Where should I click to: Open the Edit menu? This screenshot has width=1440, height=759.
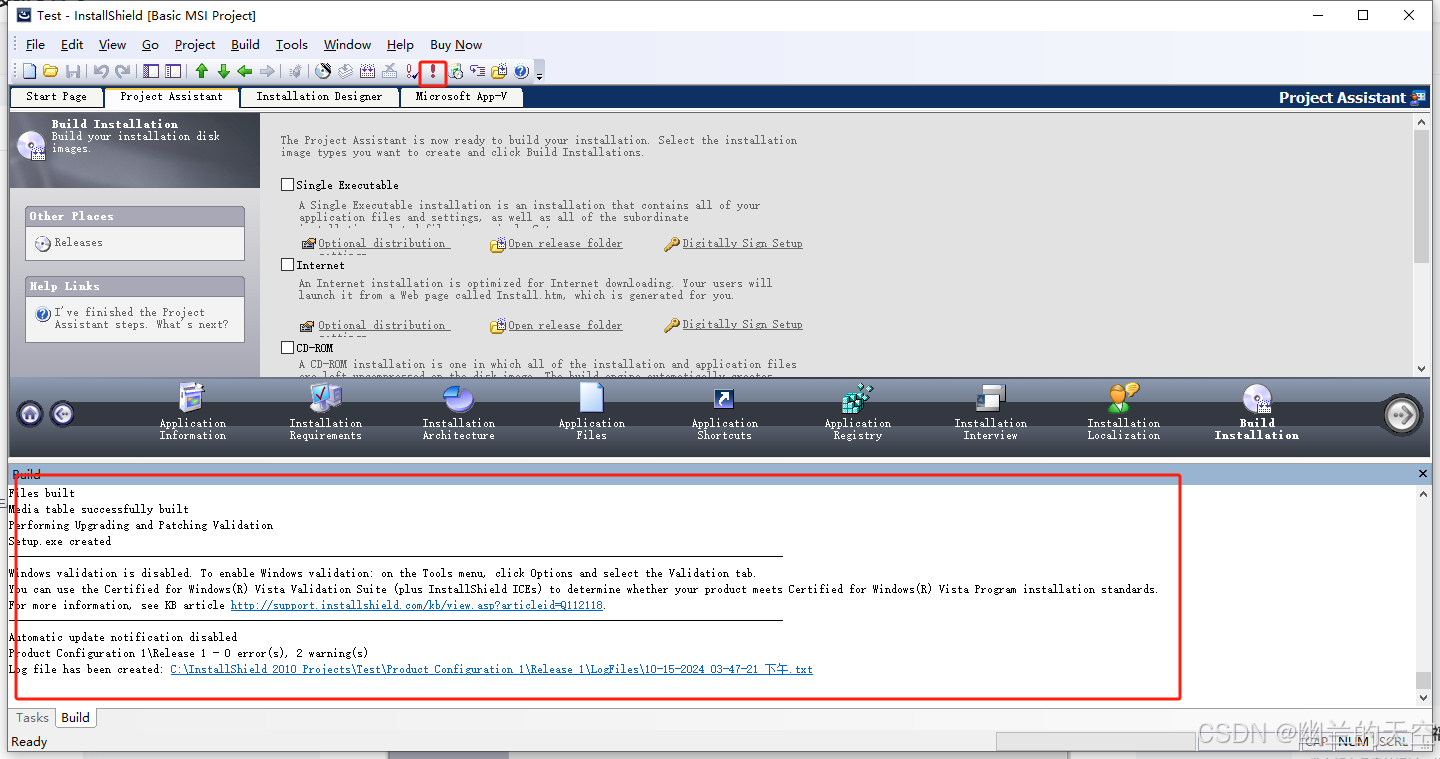[72, 45]
